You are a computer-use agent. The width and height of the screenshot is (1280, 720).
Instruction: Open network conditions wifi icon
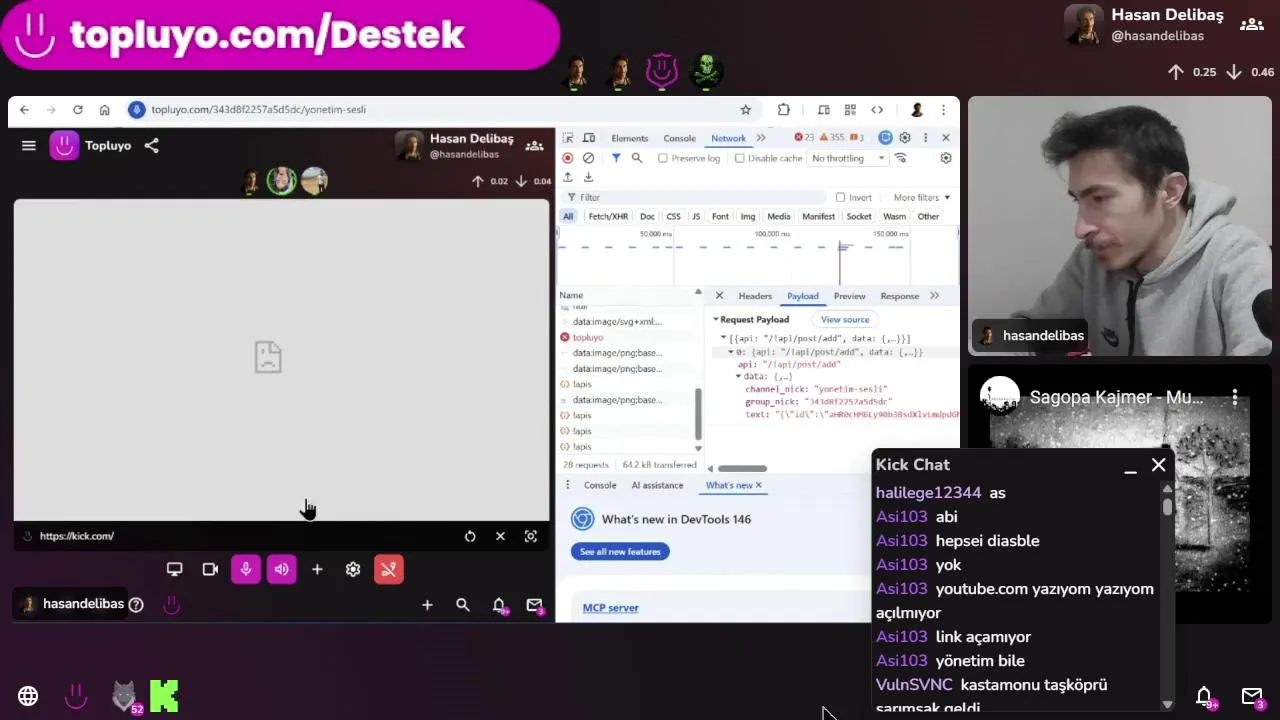click(901, 158)
